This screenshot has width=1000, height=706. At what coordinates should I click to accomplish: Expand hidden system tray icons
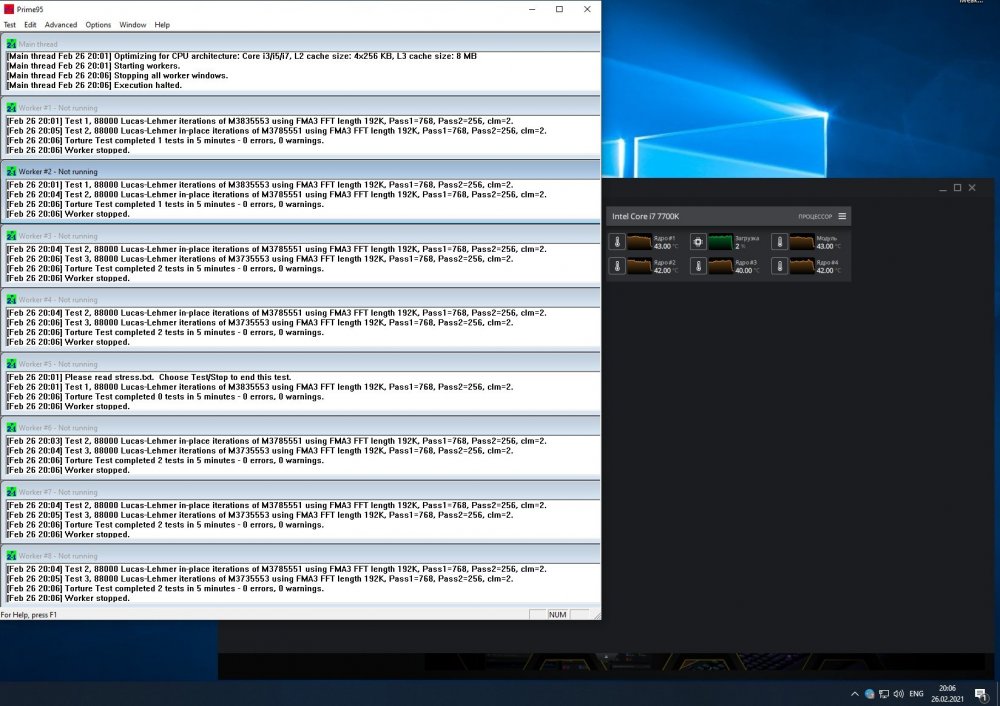point(855,693)
